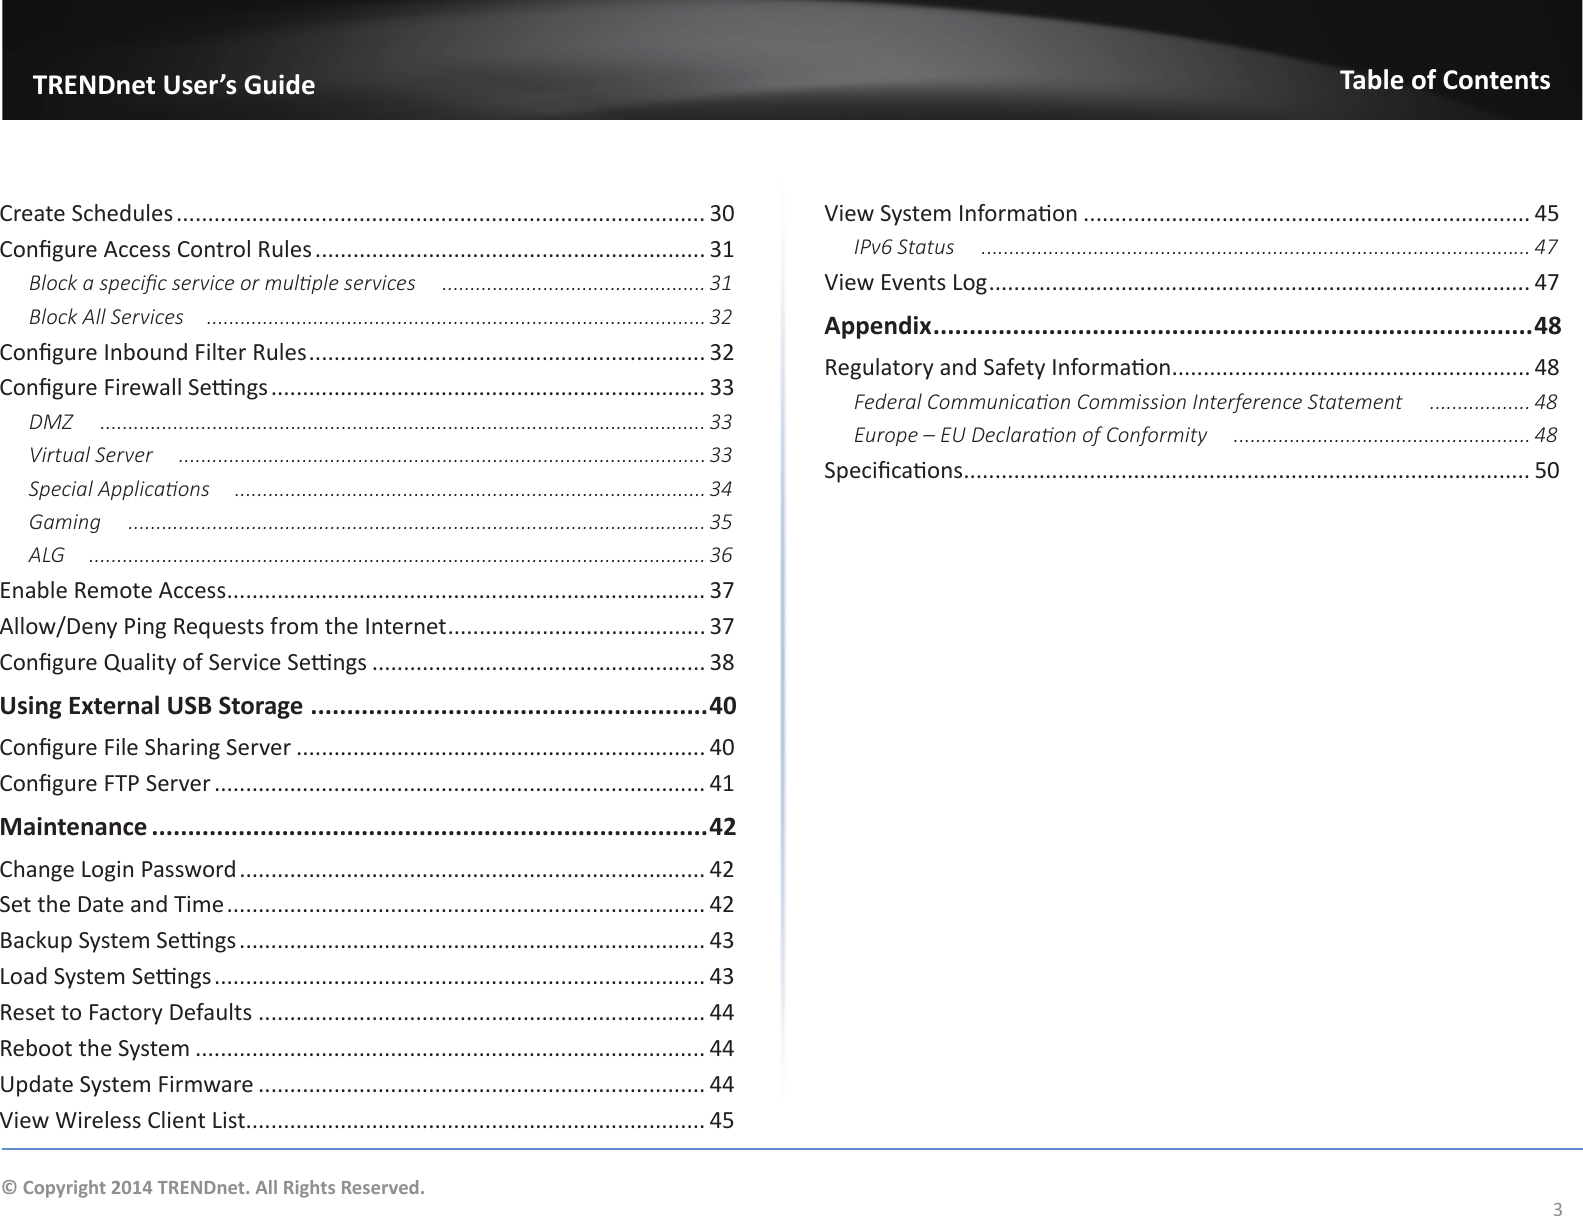
Task: Open Configure Access Control Rules entry
Action: pos(367,249)
